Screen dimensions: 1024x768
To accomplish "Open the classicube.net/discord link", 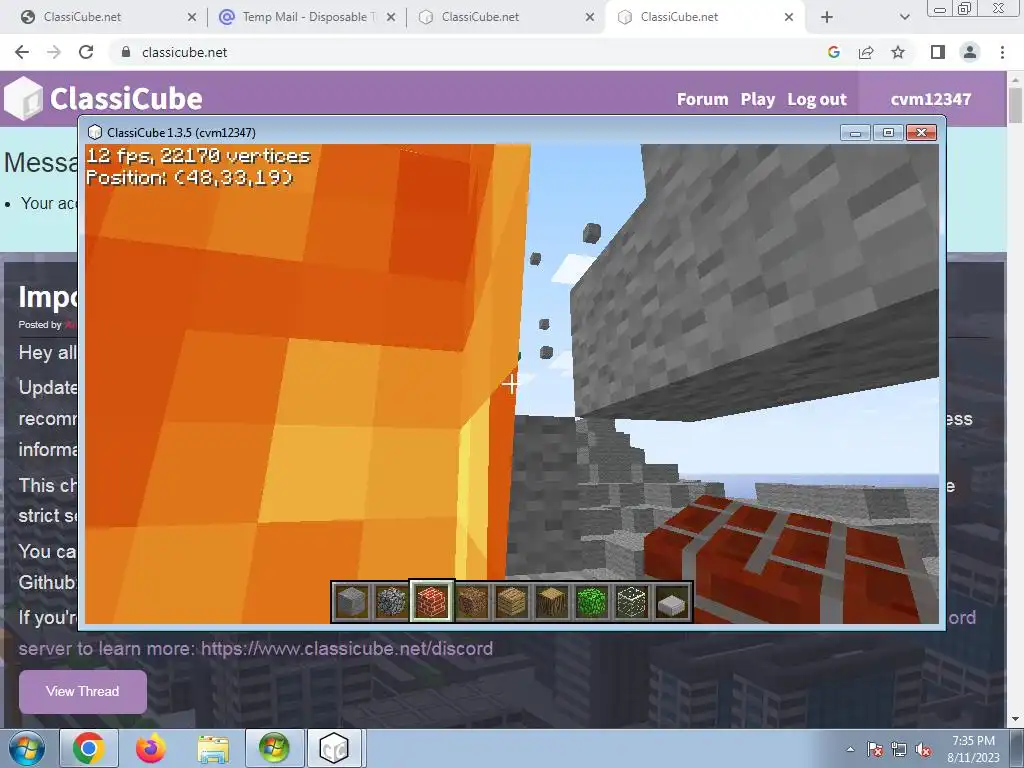I will tap(347, 648).
